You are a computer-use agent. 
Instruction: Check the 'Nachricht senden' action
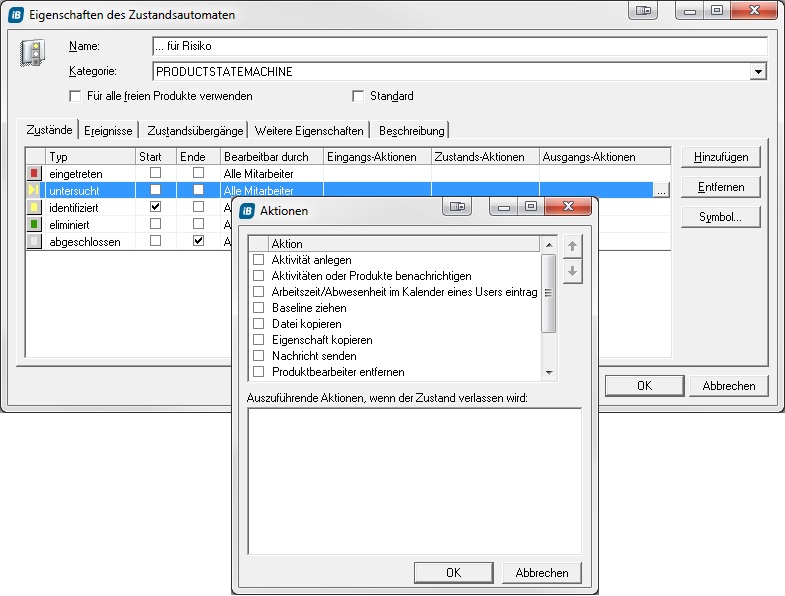pos(259,356)
